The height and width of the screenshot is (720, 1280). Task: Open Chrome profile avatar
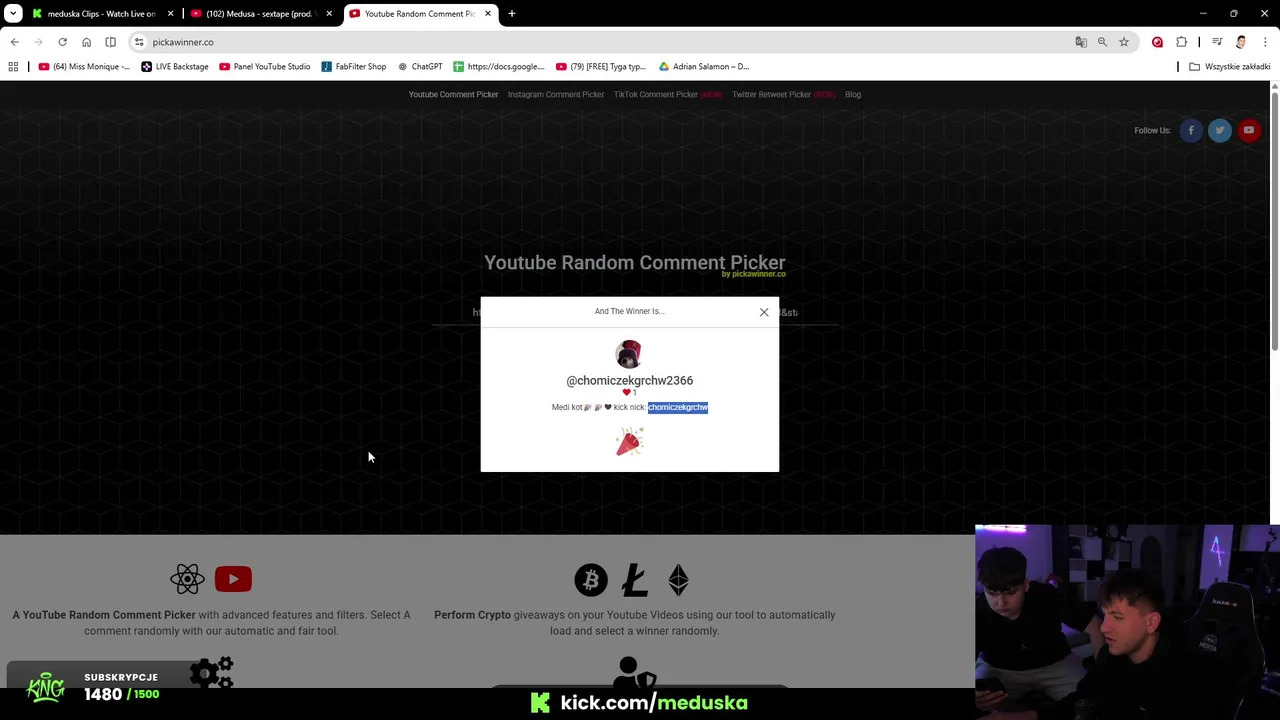pyautogui.click(x=1241, y=42)
